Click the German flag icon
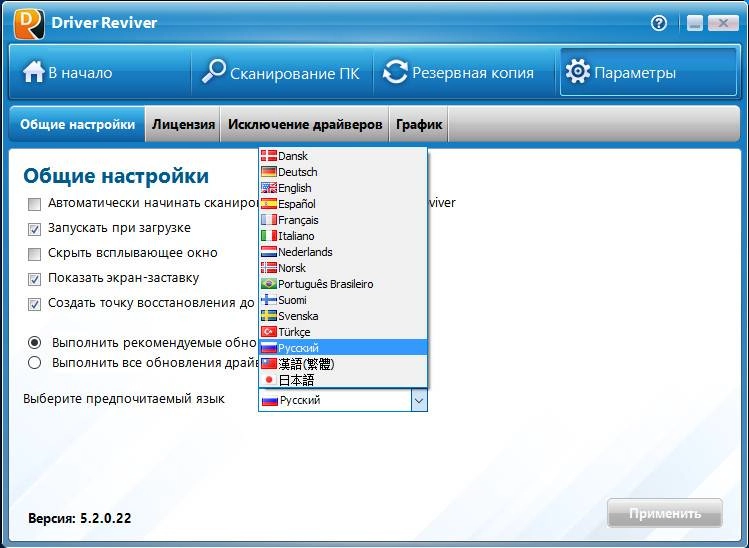749x548 pixels. pyautogui.click(x=269, y=172)
